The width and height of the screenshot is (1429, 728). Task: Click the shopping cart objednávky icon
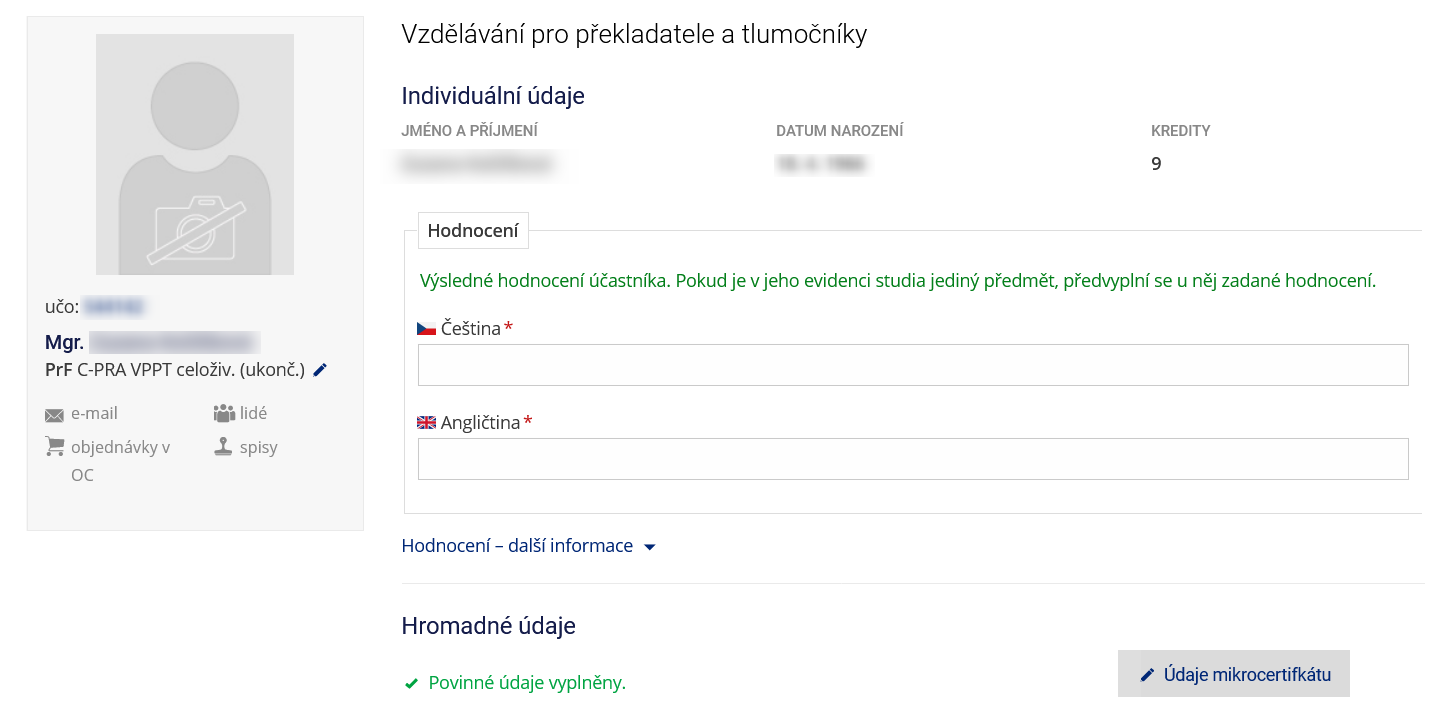(x=54, y=447)
